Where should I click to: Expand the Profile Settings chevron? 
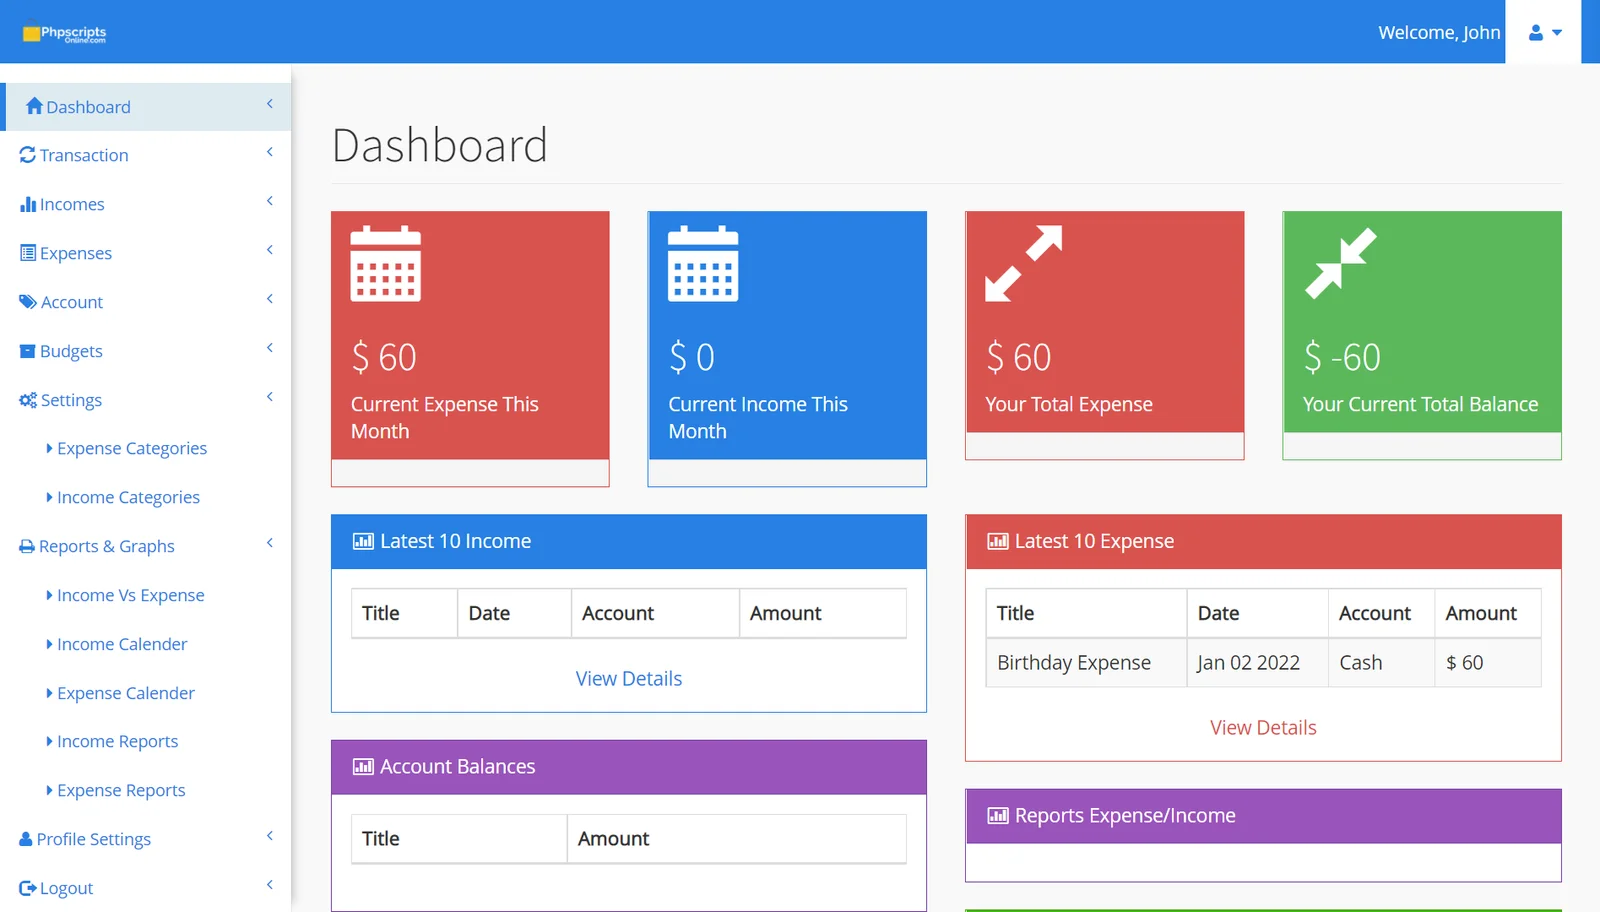(x=270, y=836)
